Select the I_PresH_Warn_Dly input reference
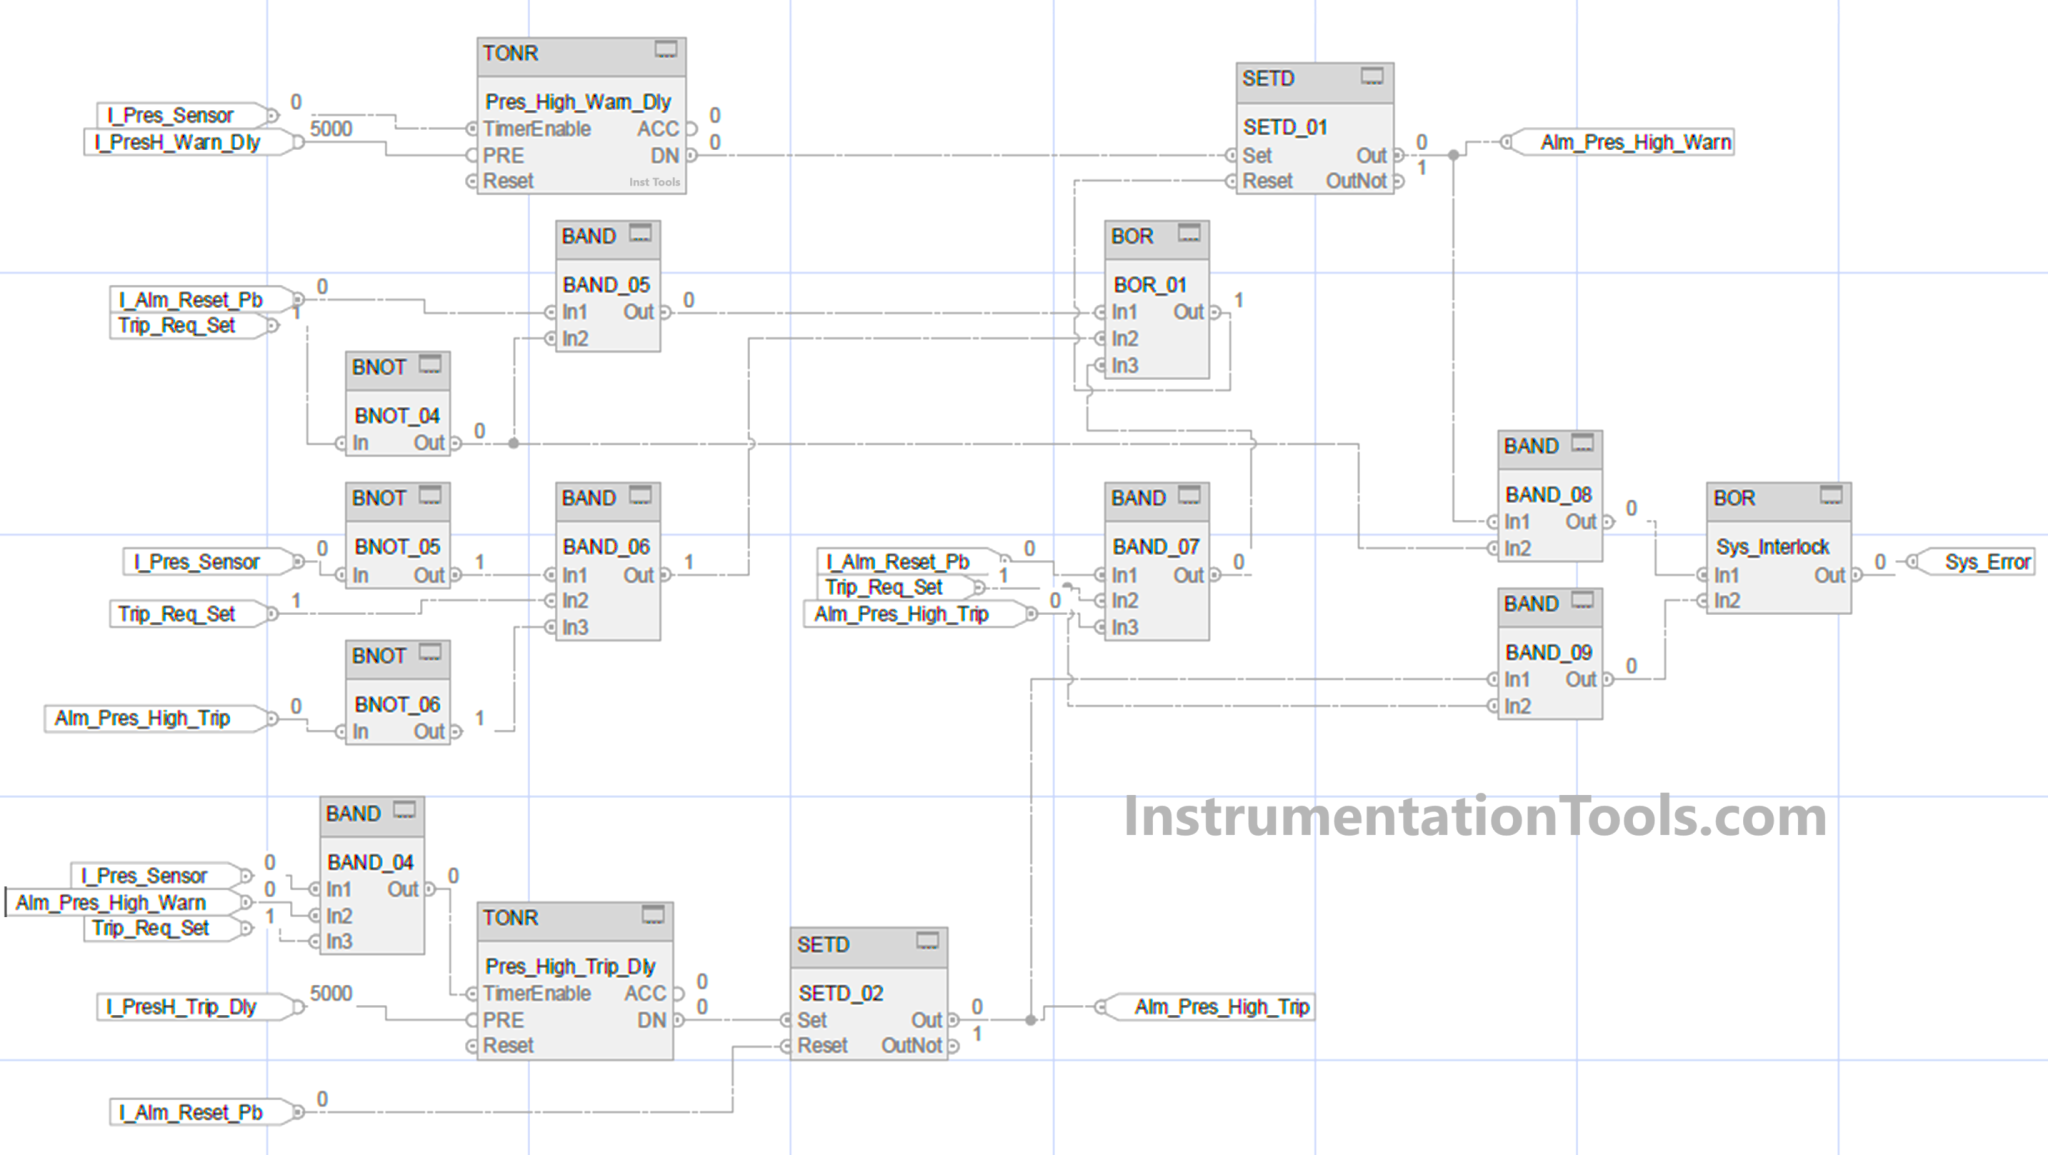The image size is (2048, 1155). (x=193, y=142)
